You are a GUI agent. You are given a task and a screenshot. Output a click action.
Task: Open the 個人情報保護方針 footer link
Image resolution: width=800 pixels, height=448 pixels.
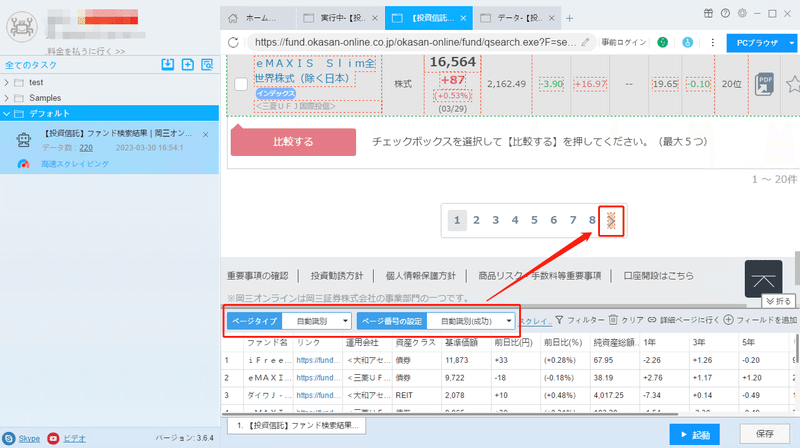pyautogui.click(x=420, y=276)
